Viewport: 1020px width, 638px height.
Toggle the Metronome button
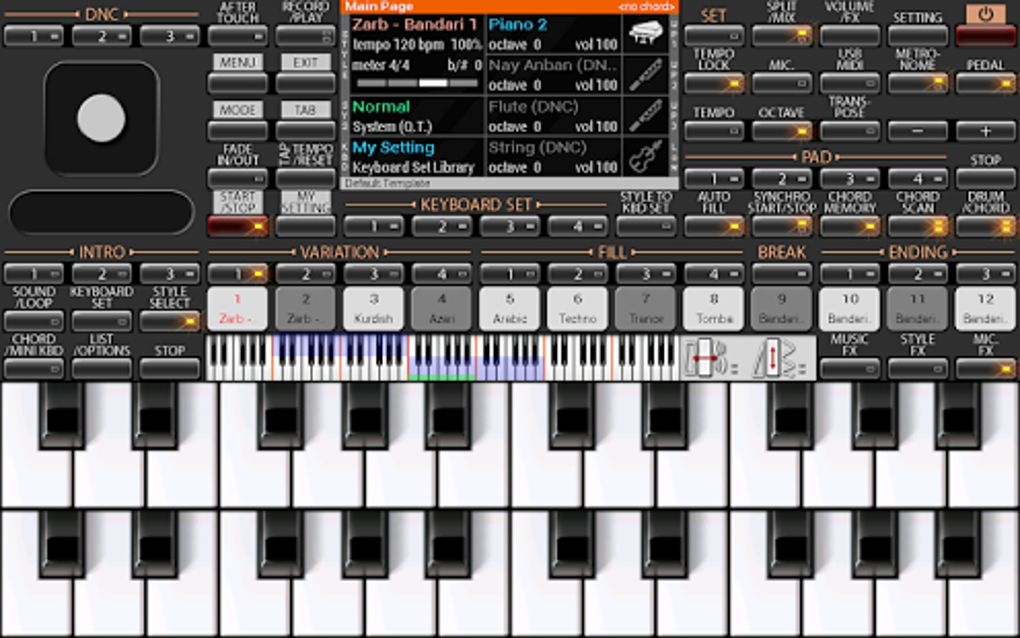click(917, 85)
